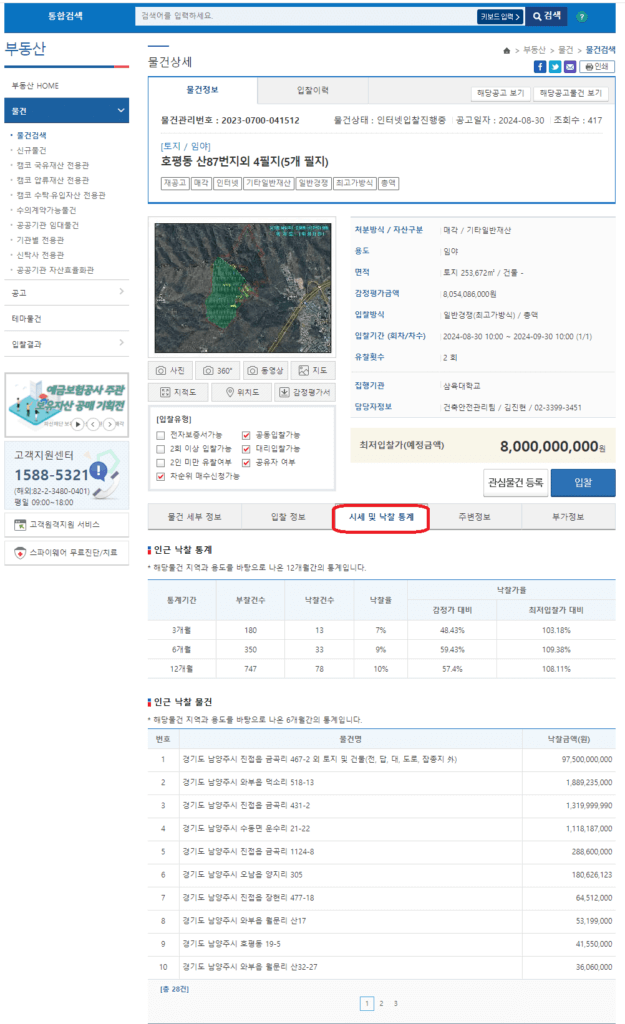The image size is (625, 1024).
Task: Select row 경기도 남양주시 수동면 운수리 21-22
Action: coord(381,829)
